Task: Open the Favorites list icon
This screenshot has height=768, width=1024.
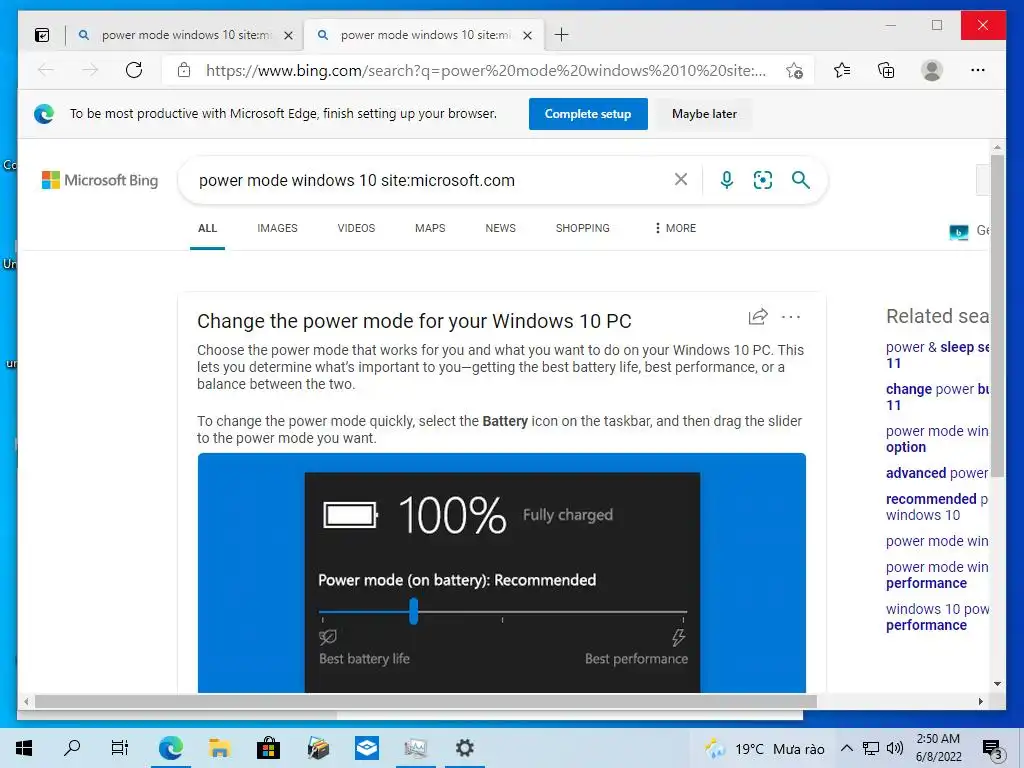Action: [x=842, y=70]
